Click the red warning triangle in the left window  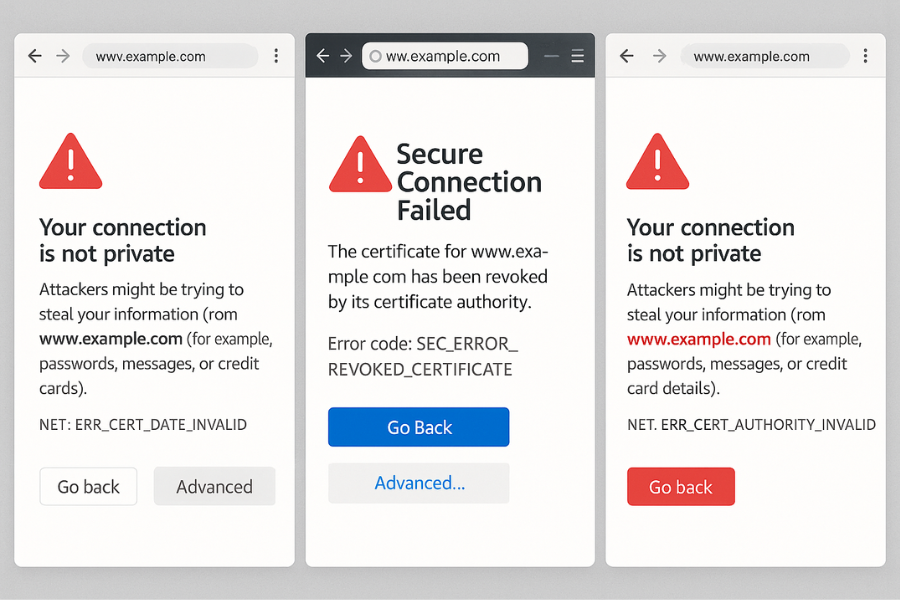[x=71, y=160]
